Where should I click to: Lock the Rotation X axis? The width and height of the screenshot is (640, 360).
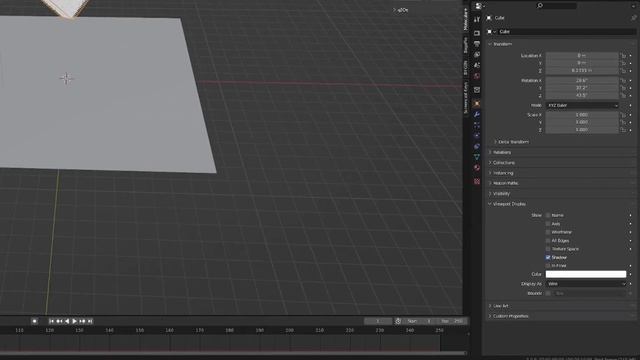623,81
